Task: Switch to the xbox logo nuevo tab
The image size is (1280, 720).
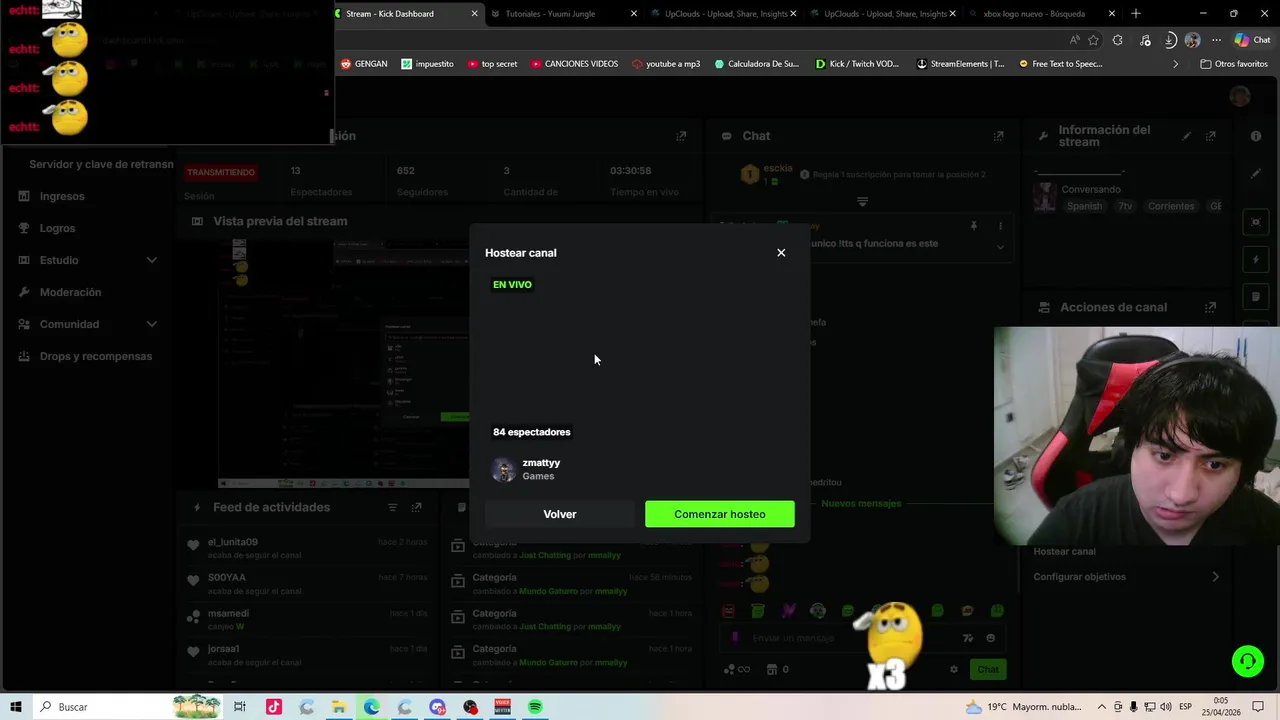Action: tap(1042, 14)
